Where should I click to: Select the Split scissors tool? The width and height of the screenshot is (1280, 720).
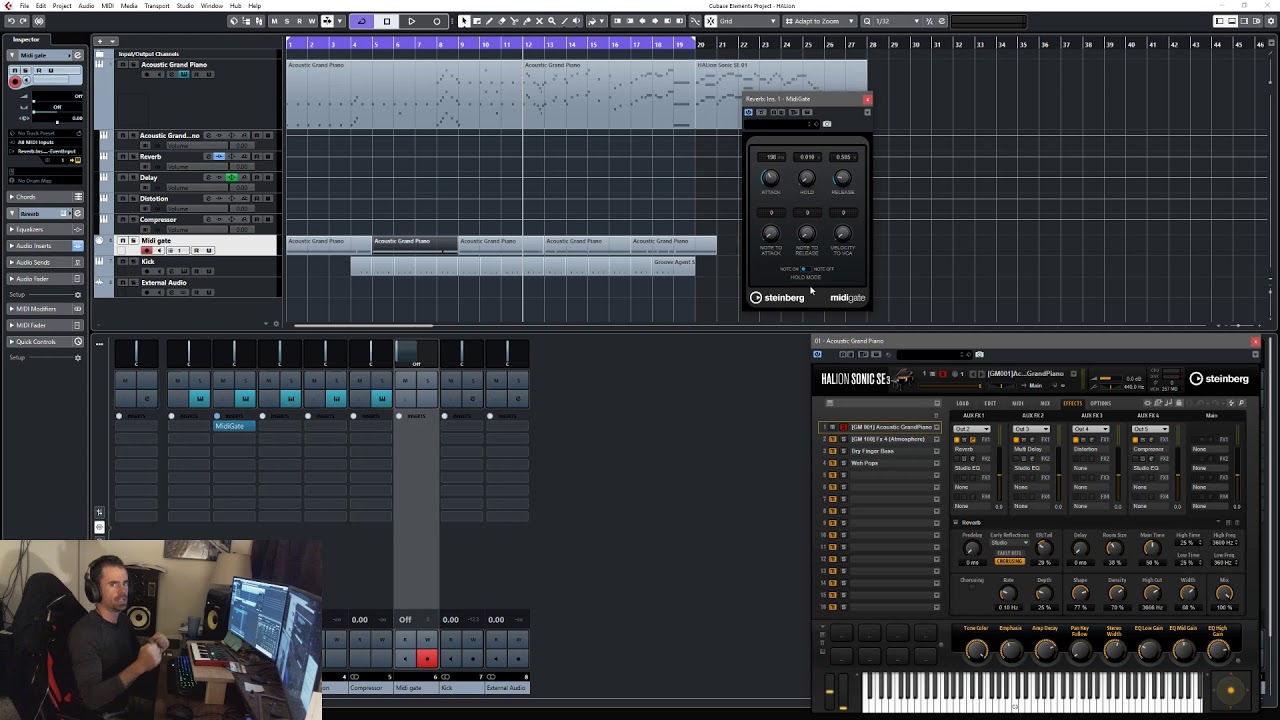pos(515,21)
